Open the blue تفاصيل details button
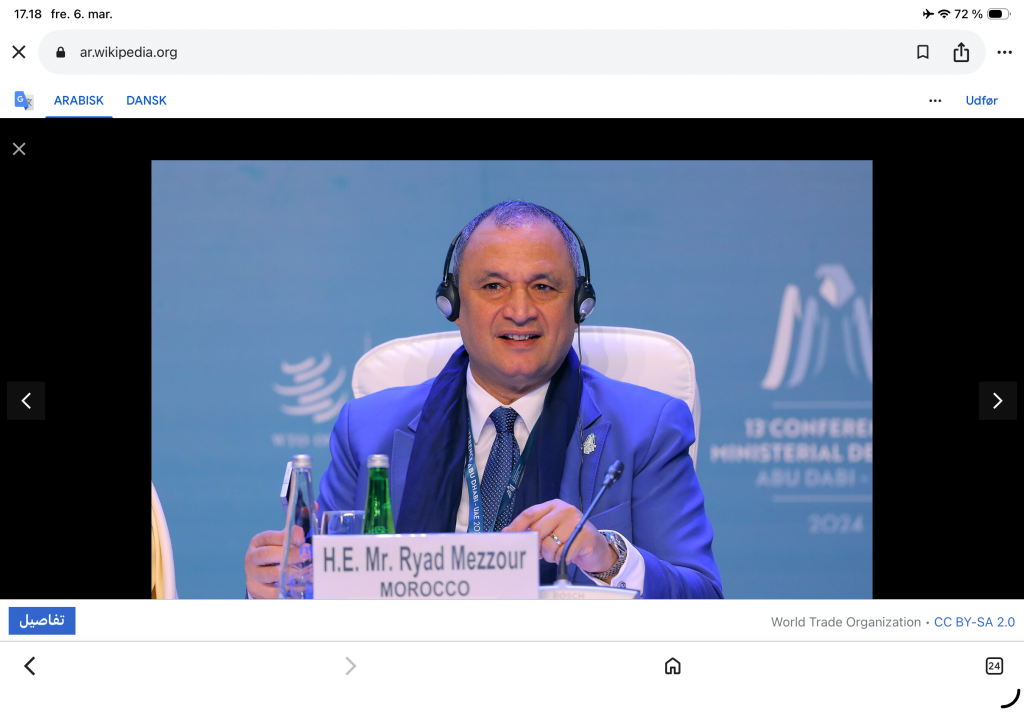The image size is (1024, 712). pyautogui.click(x=42, y=621)
